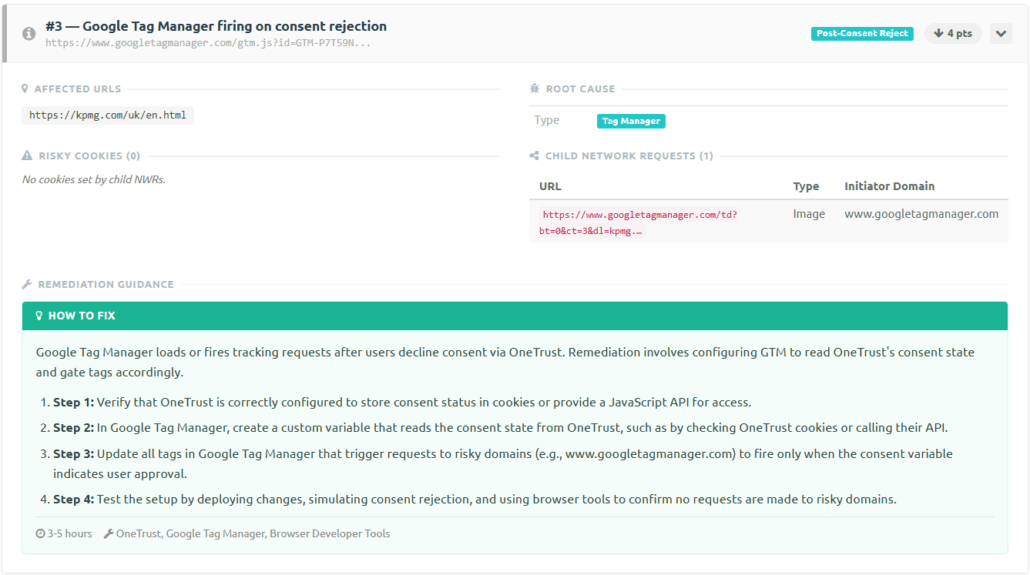
Task: Click the bug icon next to Root Cause
Action: click(535, 89)
